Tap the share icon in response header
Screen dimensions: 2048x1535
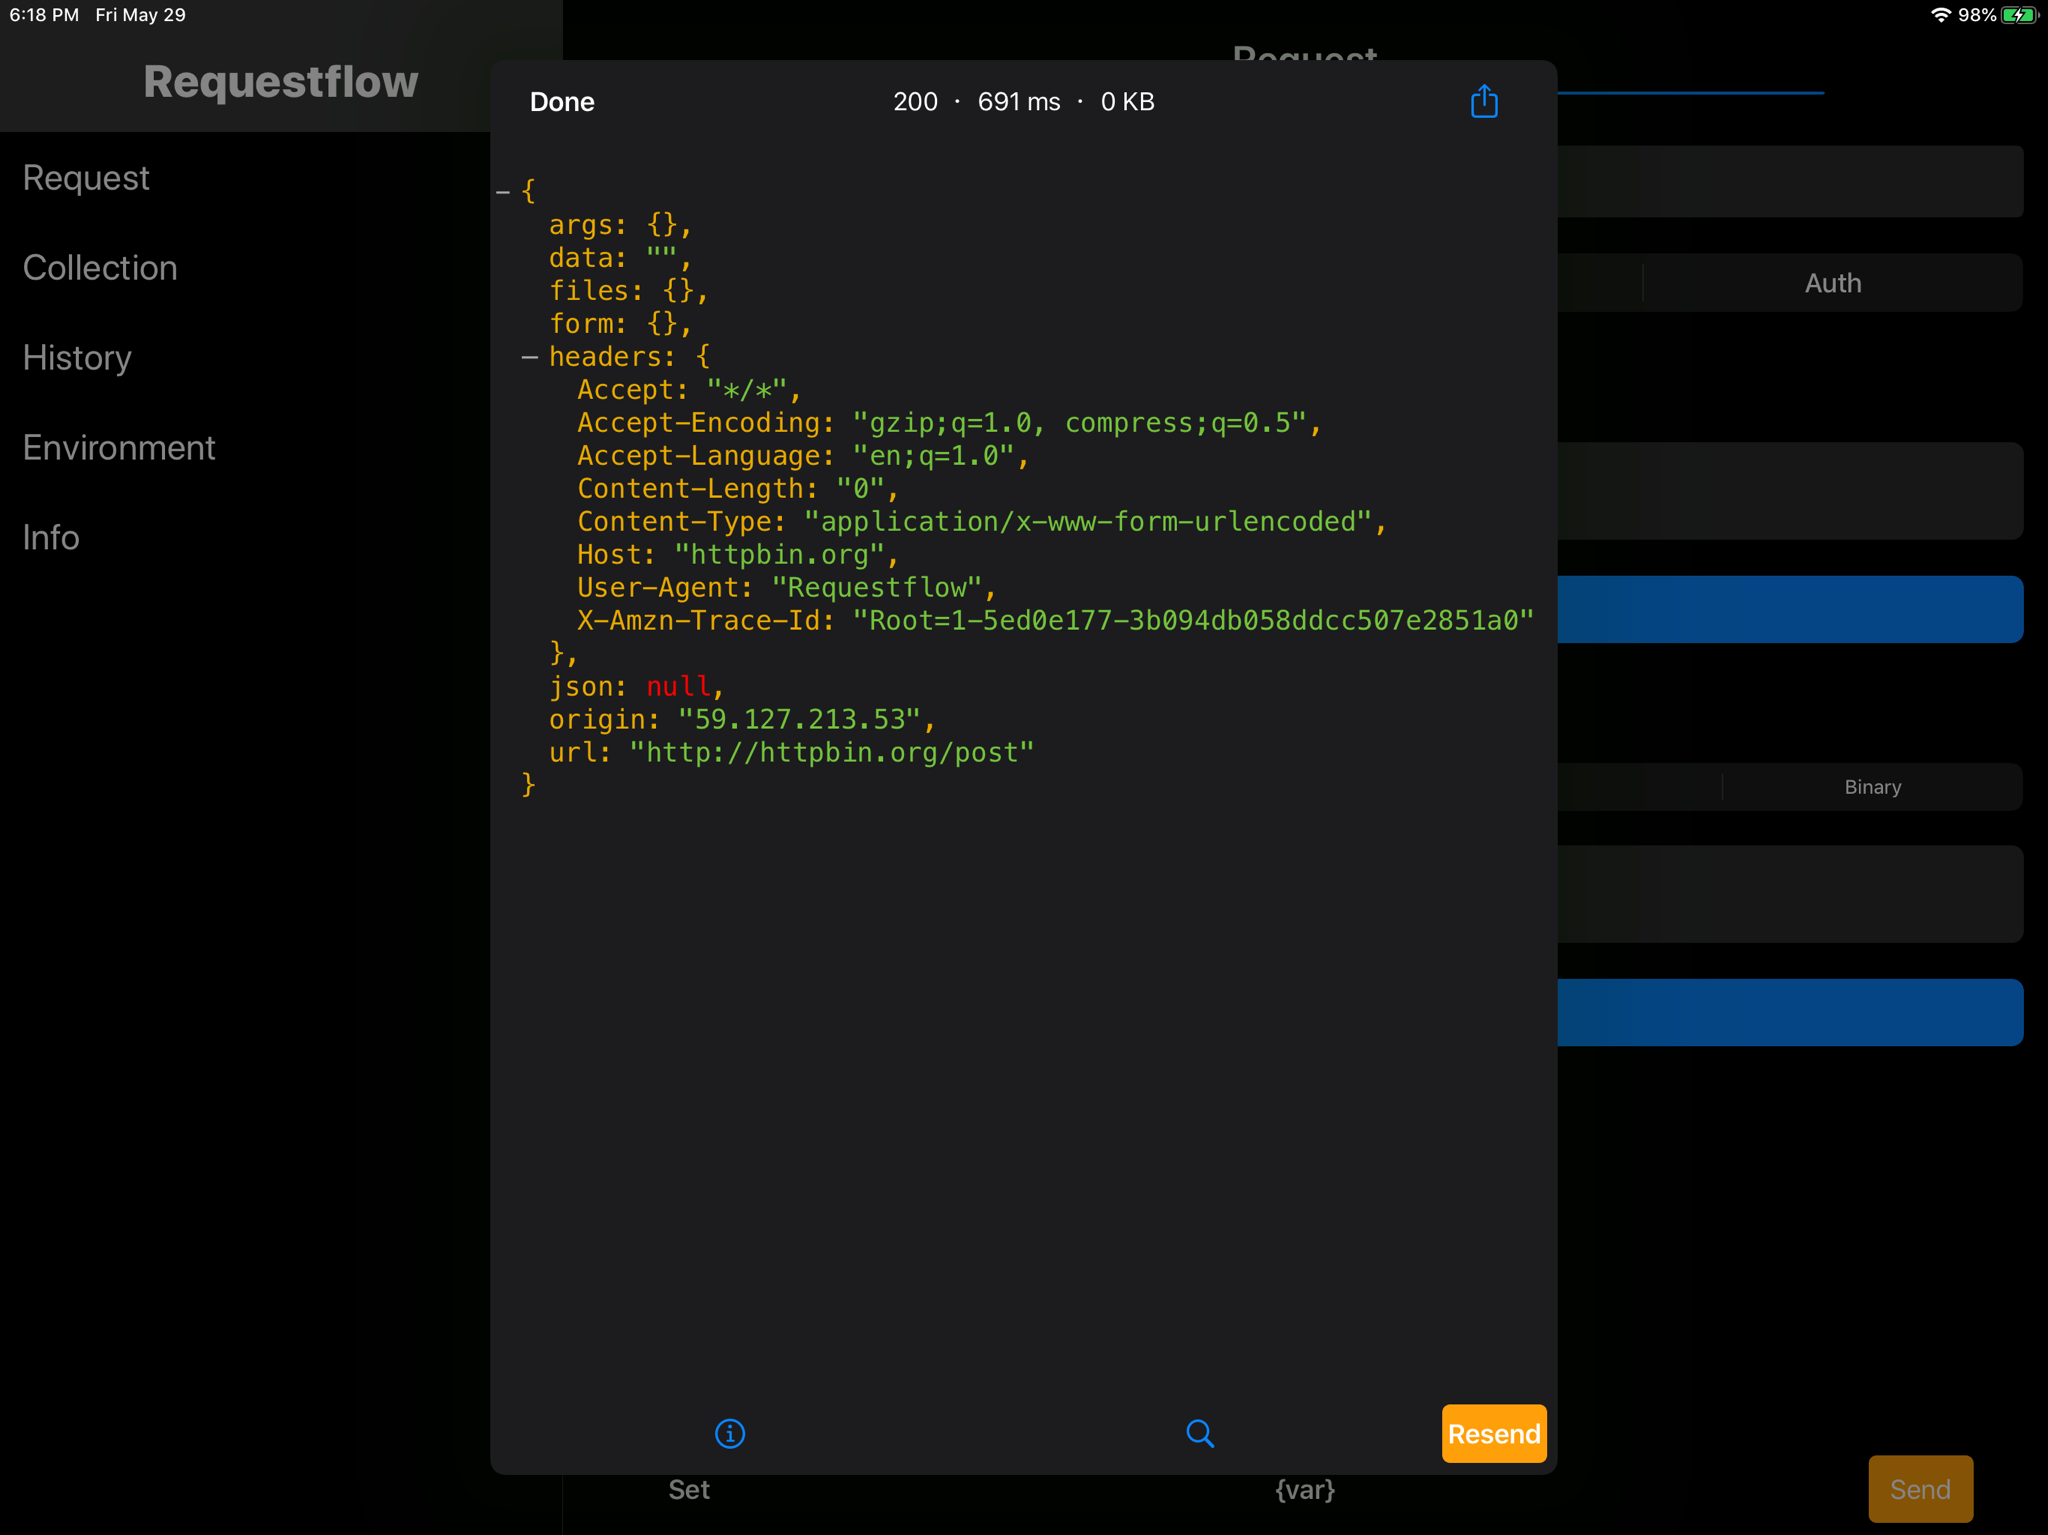click(x=1484, y=101)
